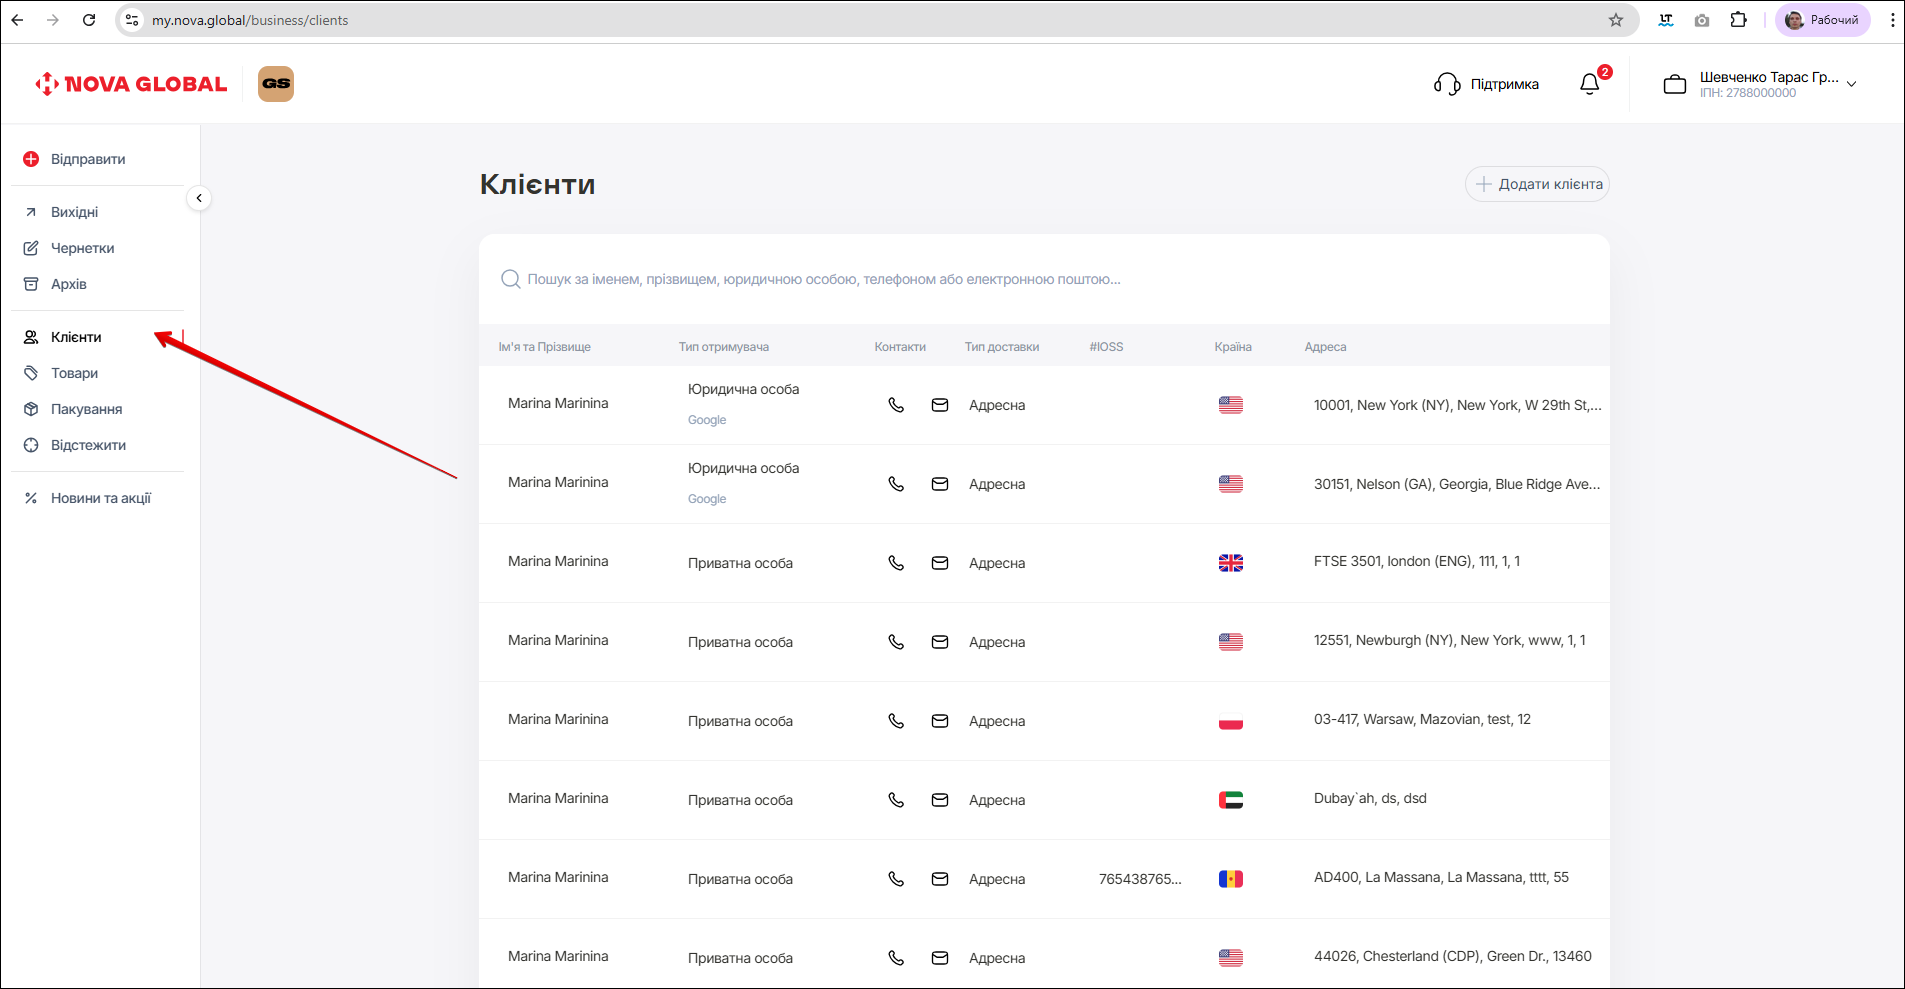
Task: Open the Підтримка headset support icon
Action: click(x=1447, y=84)
